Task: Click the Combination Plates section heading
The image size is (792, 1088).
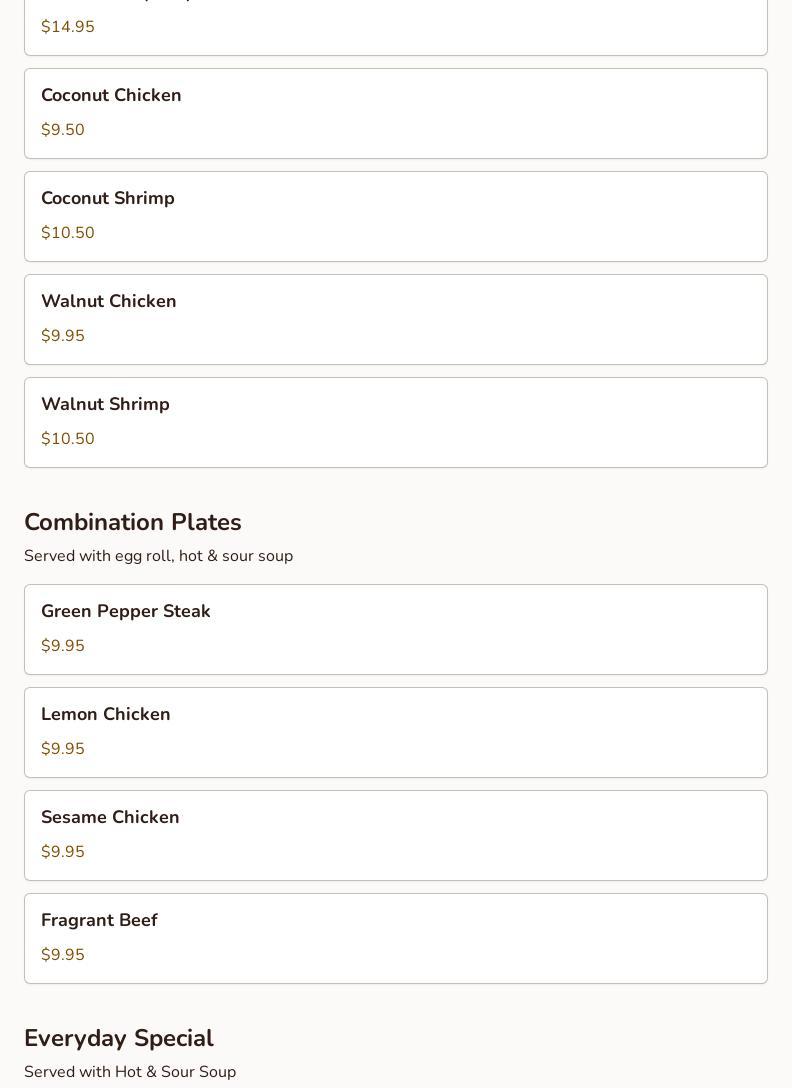Action: click(133, 523)
